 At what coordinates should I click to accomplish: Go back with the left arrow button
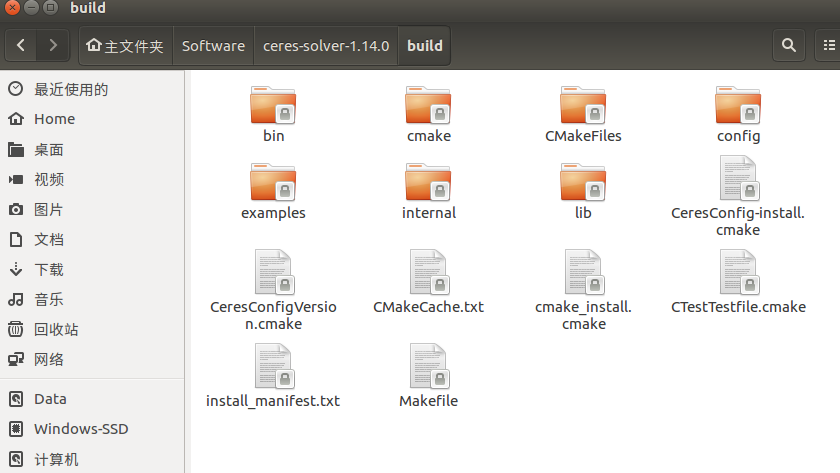(21, 46)
